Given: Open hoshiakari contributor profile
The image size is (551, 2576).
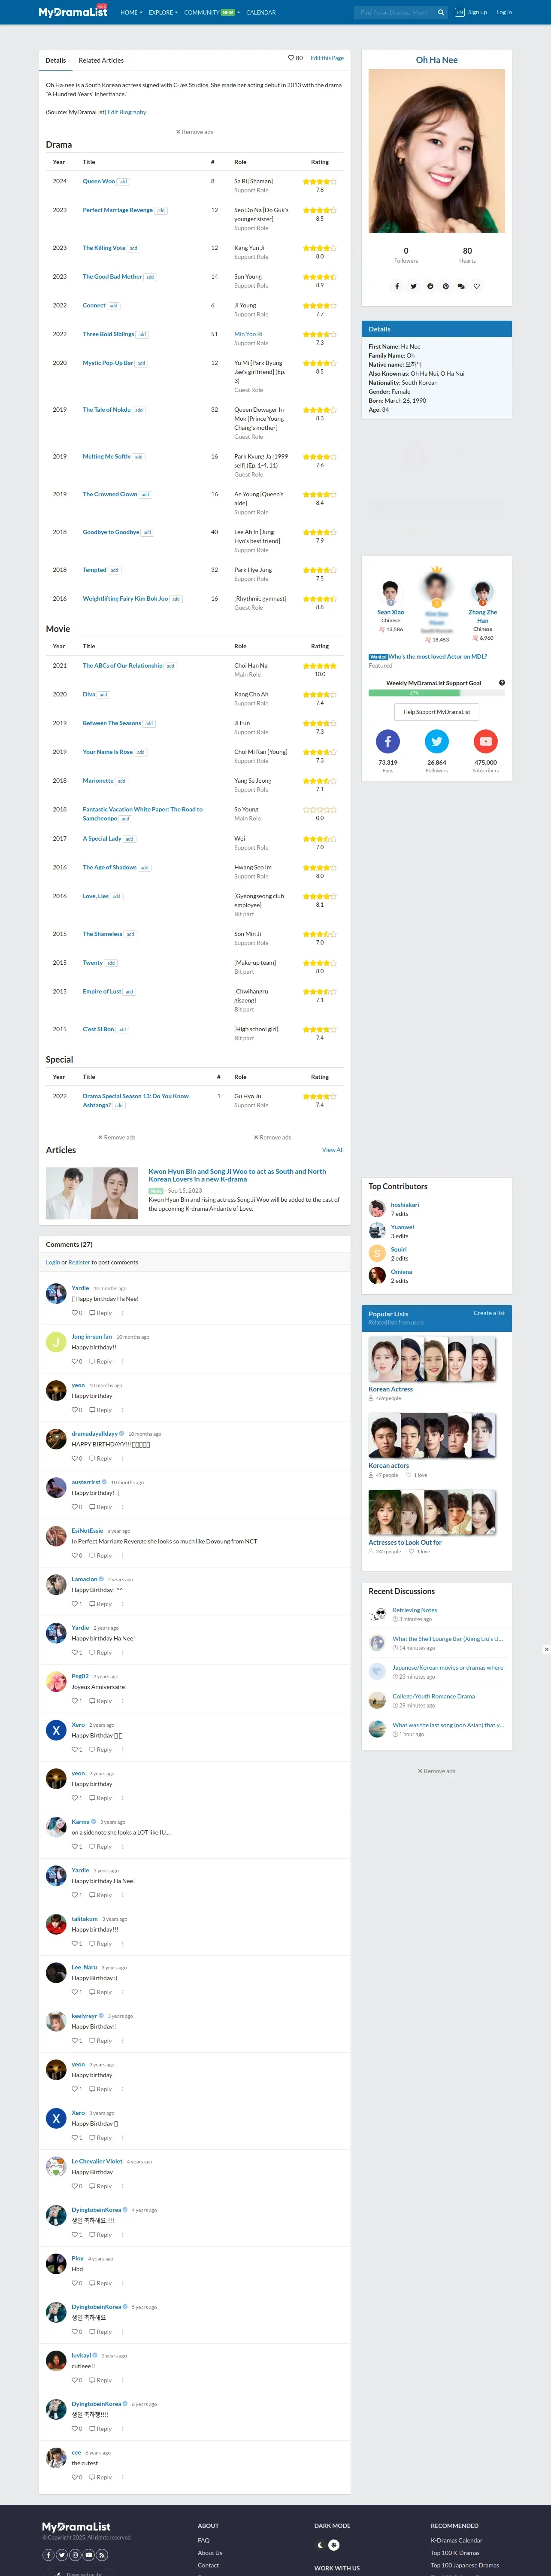Looking at the screenshot, I should [x=405, y=1205].
